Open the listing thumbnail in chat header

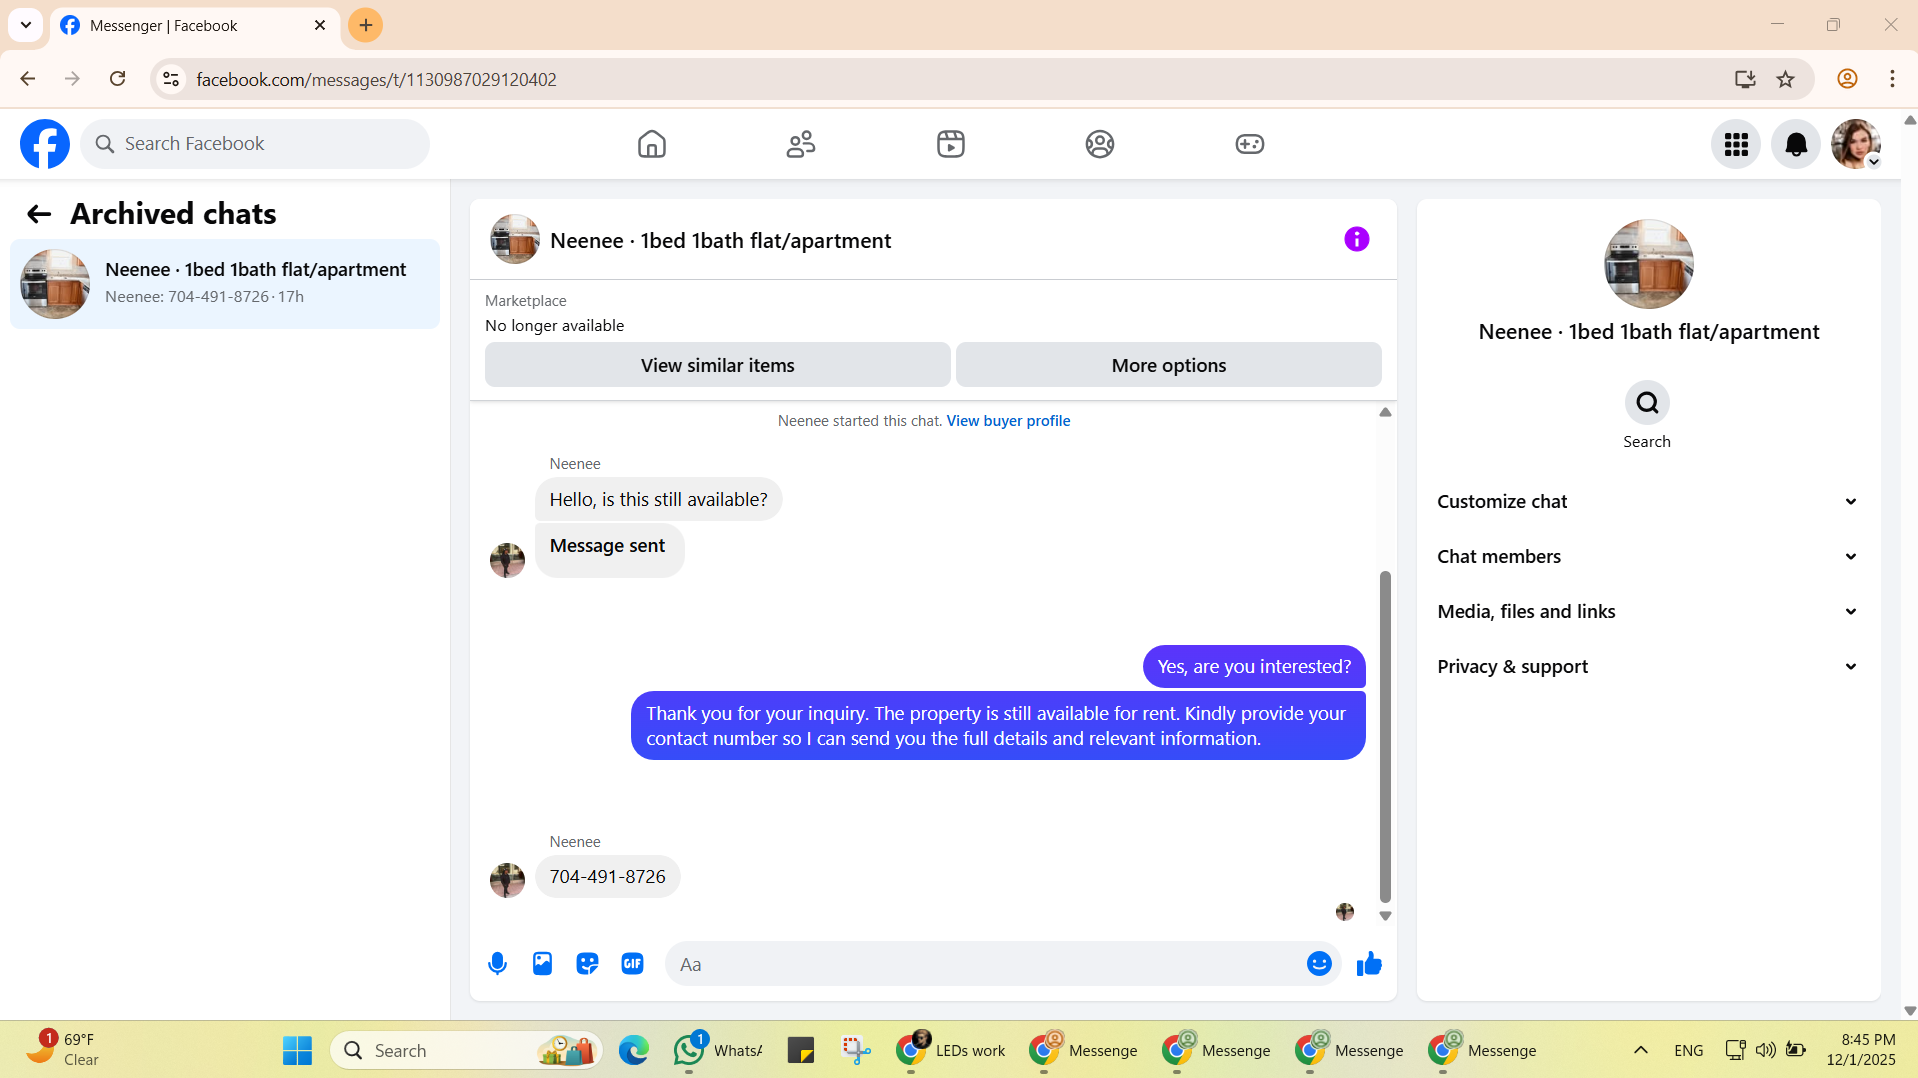(515, 240)
